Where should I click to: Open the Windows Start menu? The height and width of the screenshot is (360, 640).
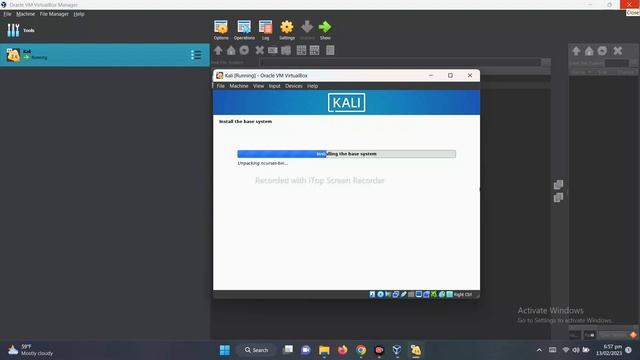tap(225, 350)
